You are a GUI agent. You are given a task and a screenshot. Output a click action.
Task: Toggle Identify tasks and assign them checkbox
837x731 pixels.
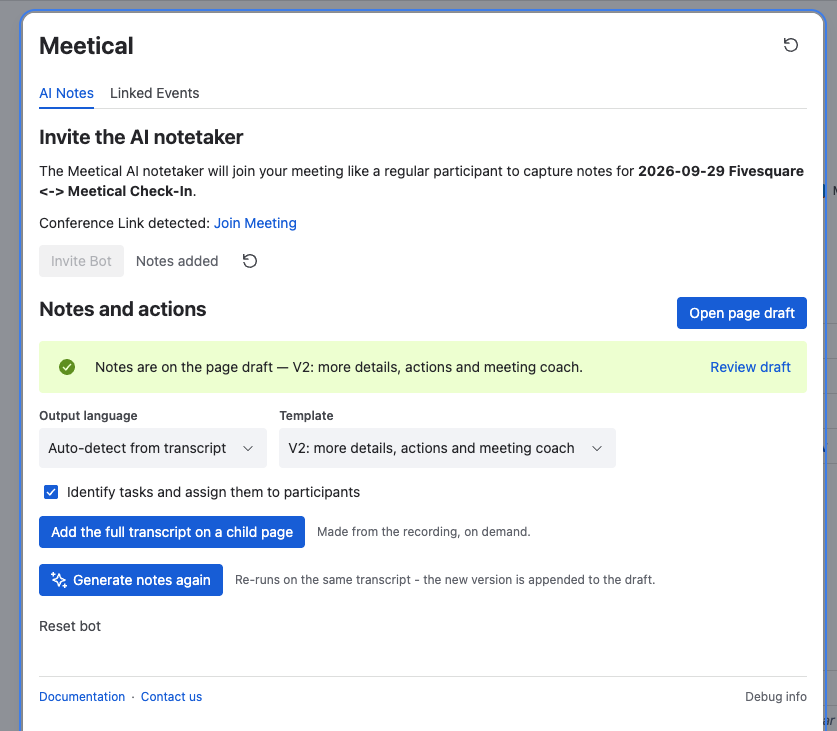click(51, 492)
